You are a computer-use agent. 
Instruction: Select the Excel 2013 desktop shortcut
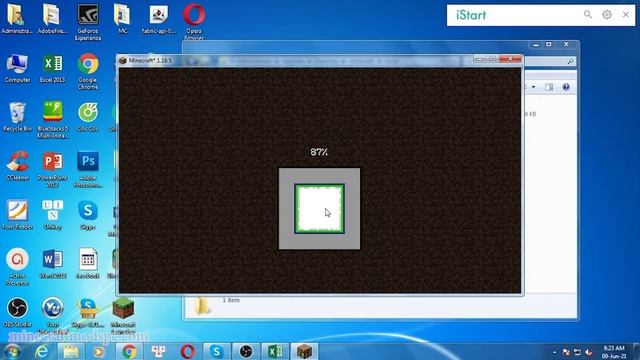pos(53,68)
